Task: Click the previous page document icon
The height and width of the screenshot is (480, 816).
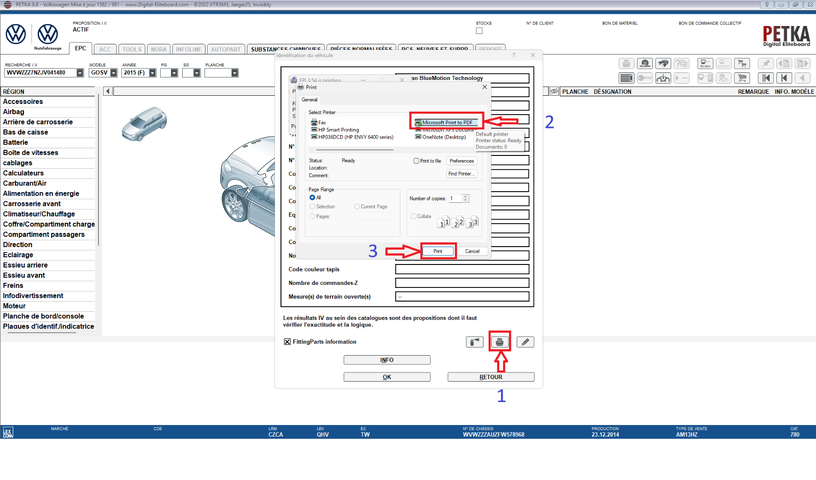Action: pos(784,64)
